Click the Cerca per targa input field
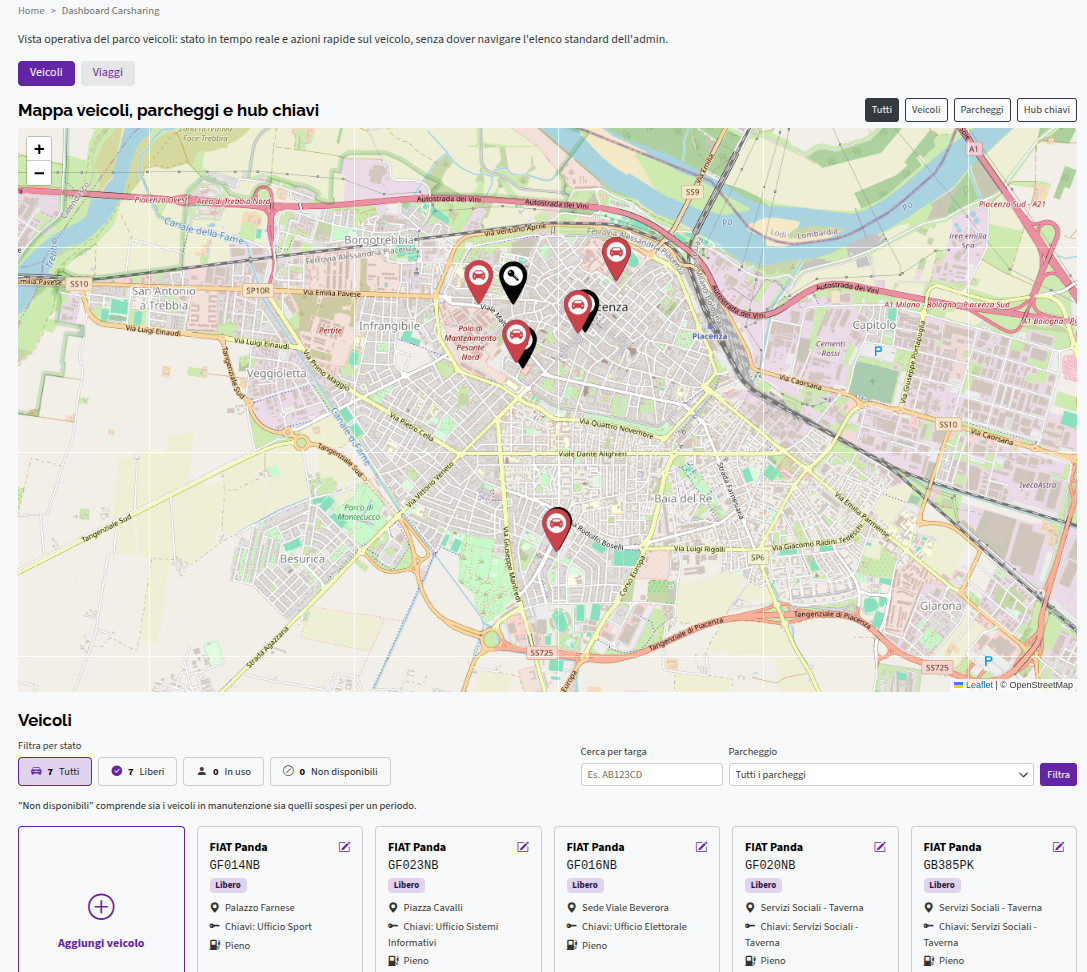The image size is (1087, 972). click(x=652, y=774)
